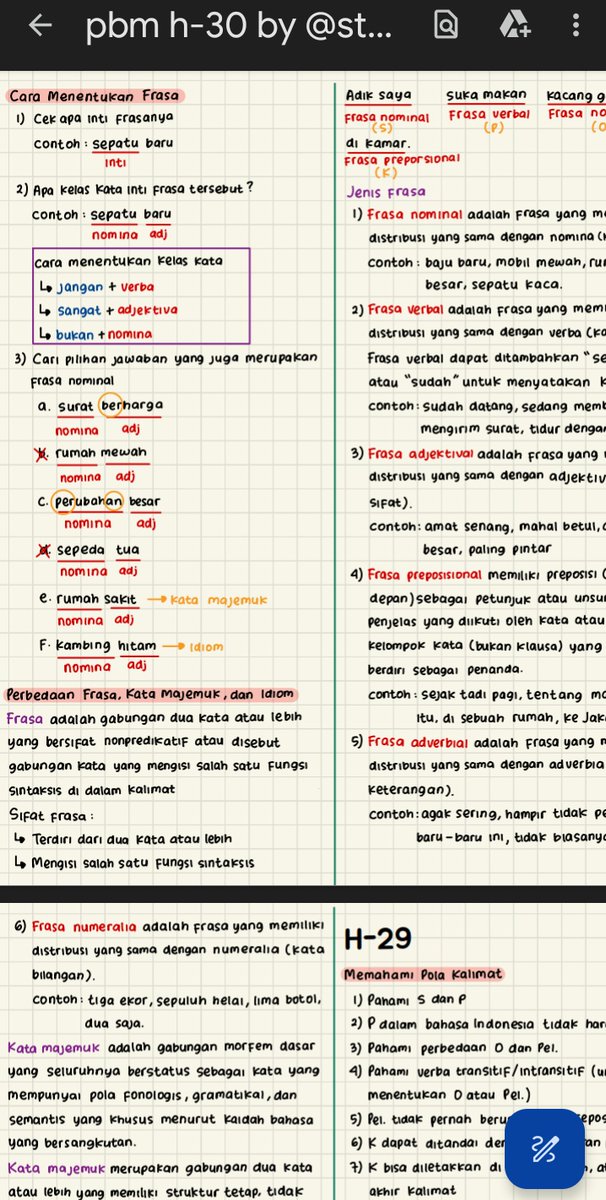Tap "suka makan" in the example sentence
Viewport: 606px width, 1200px height.
[487, 96]
